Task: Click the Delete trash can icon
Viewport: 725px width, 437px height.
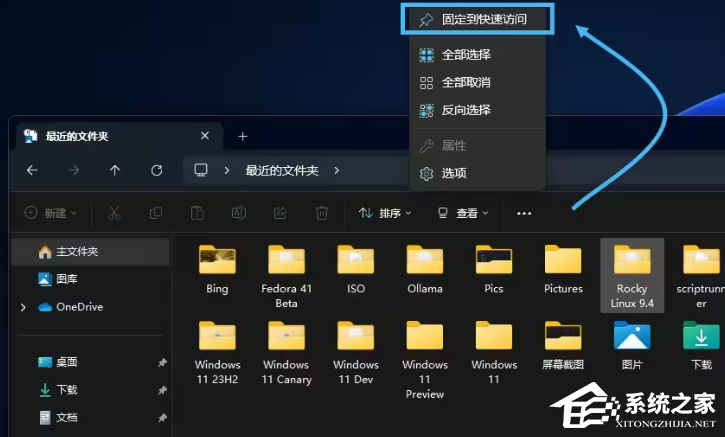Action: click(322, 213)
